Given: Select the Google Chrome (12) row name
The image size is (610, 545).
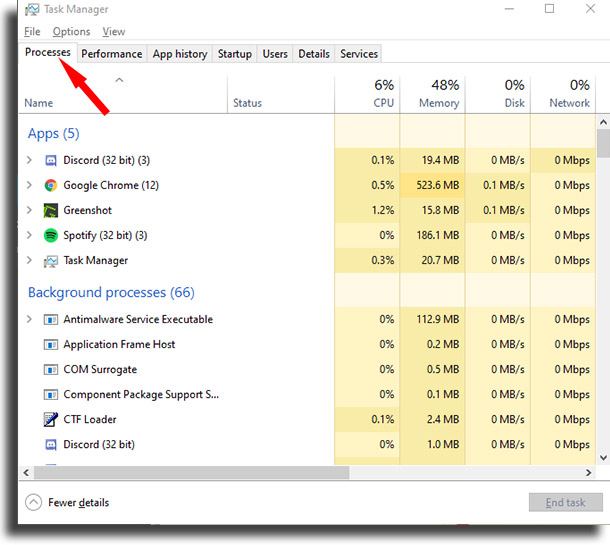Looking at the screenshot, I should coord(111,185).
